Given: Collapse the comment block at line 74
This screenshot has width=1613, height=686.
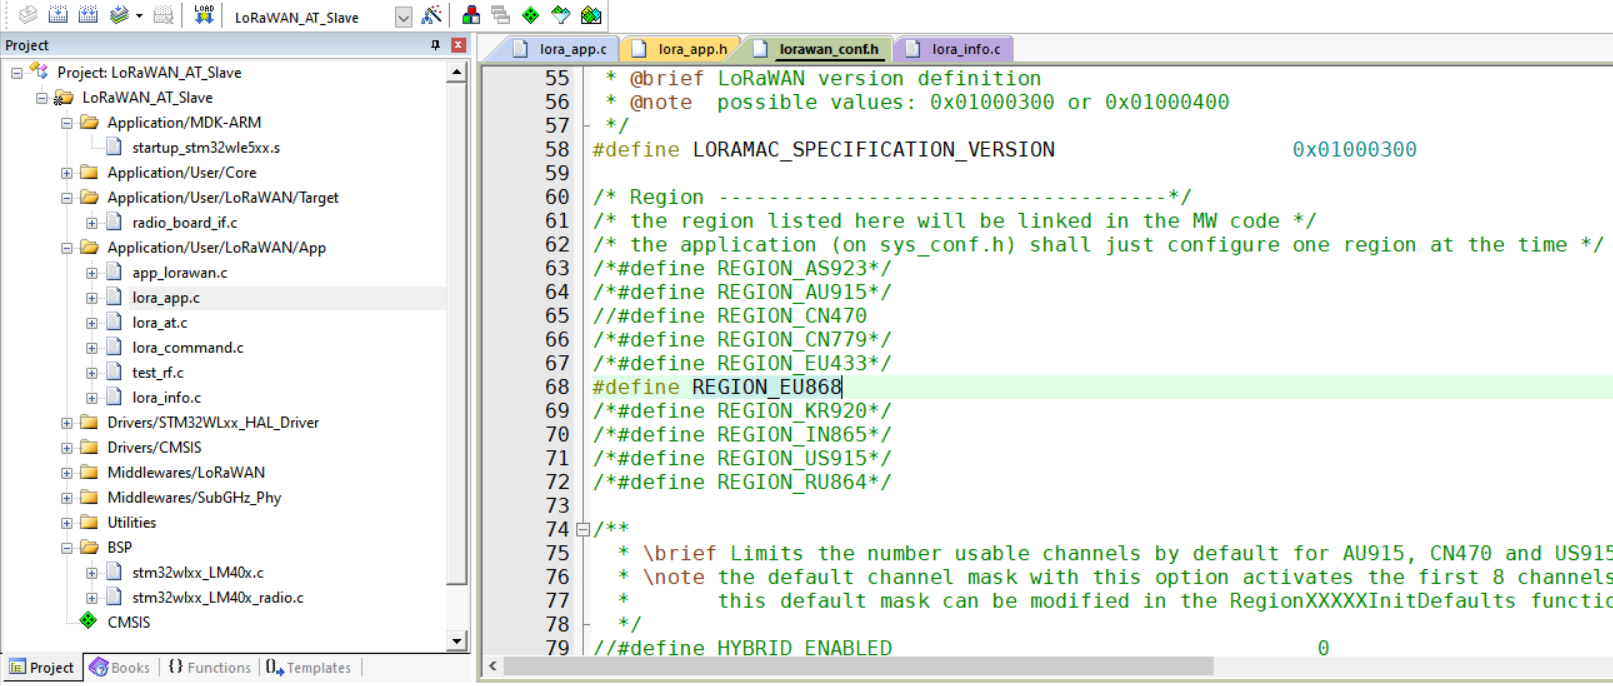Looking at the screenshot, I should pos(583,529).
